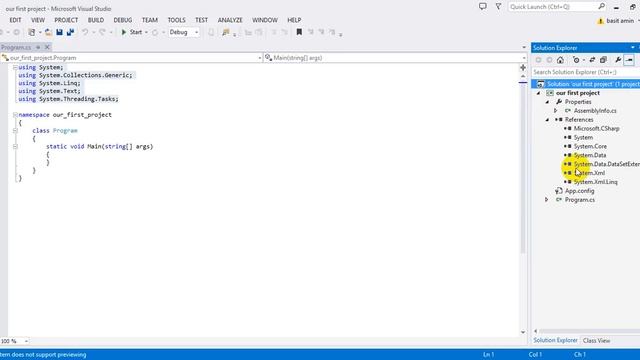Image resolution: width=640 pixels, height=360 pixels.
Task: Open the PROJECT menu
Action: pyautogui.click(x=66, y=20)
